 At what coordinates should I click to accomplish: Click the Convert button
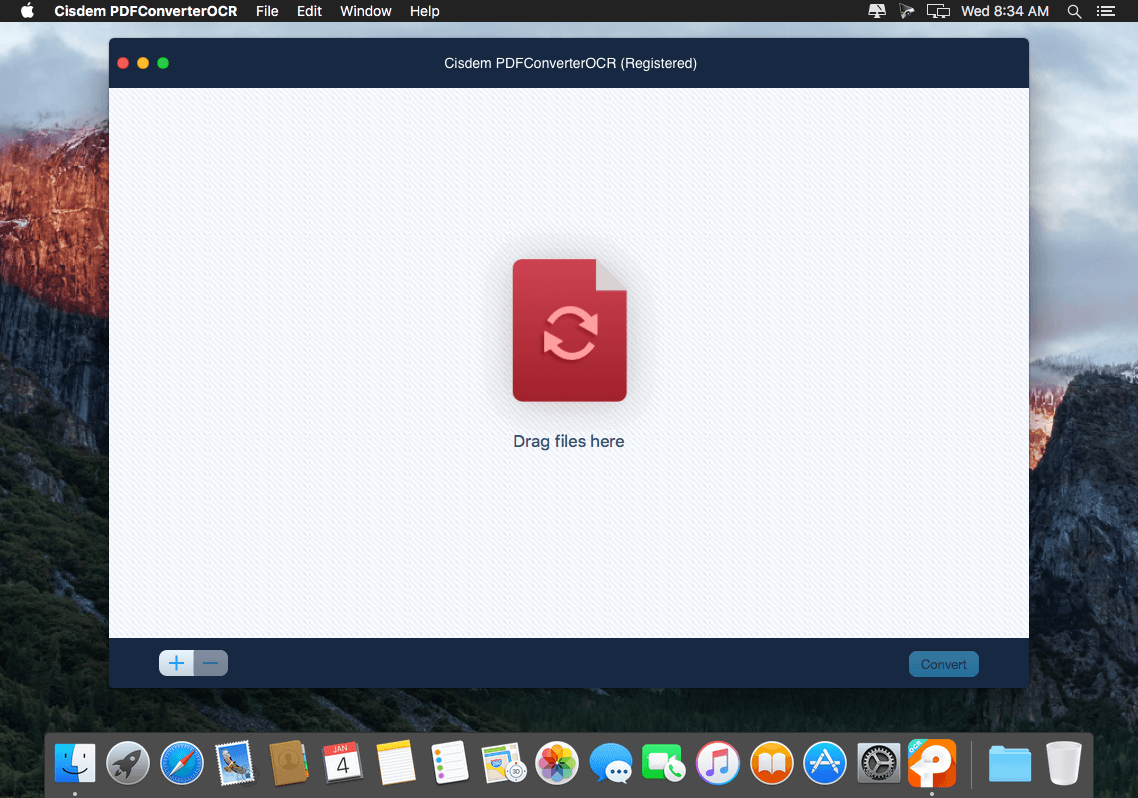click(x=943, y=664)
